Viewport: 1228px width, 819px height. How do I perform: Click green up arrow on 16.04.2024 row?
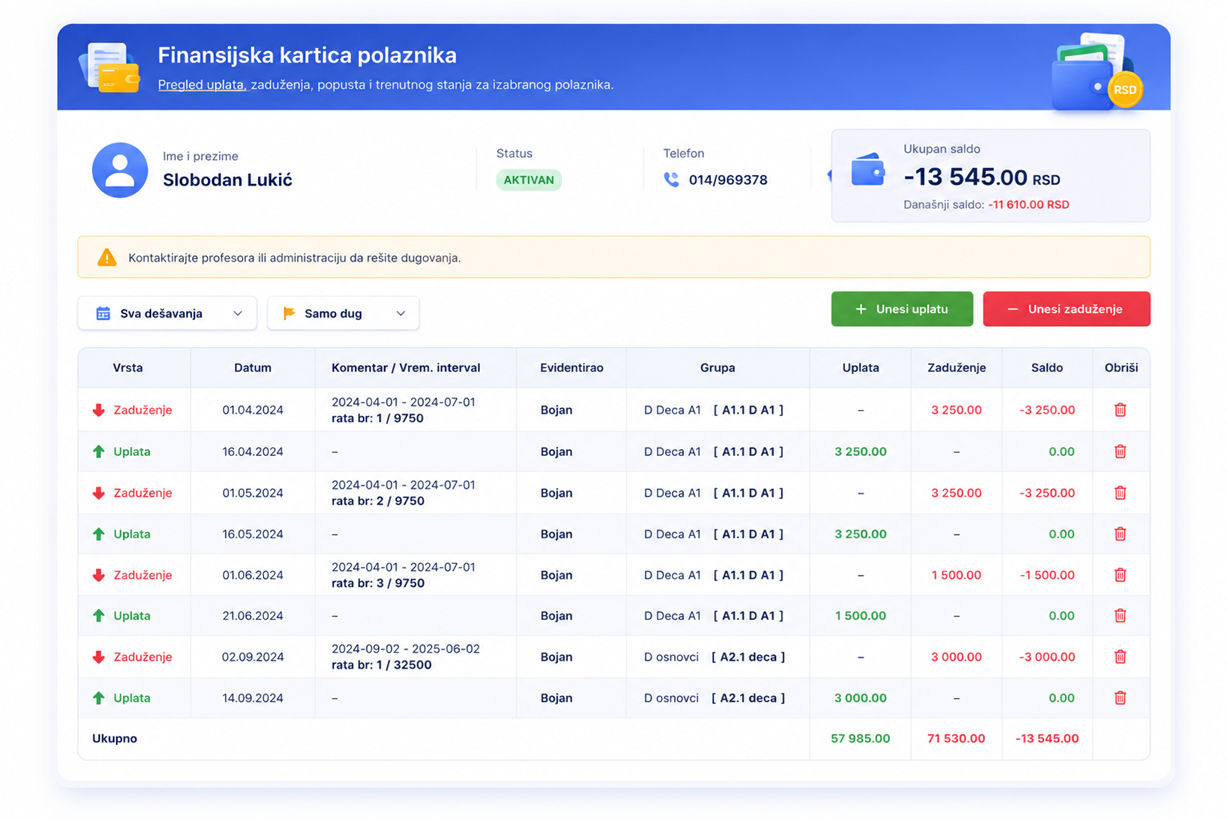[x=98, y=452]
